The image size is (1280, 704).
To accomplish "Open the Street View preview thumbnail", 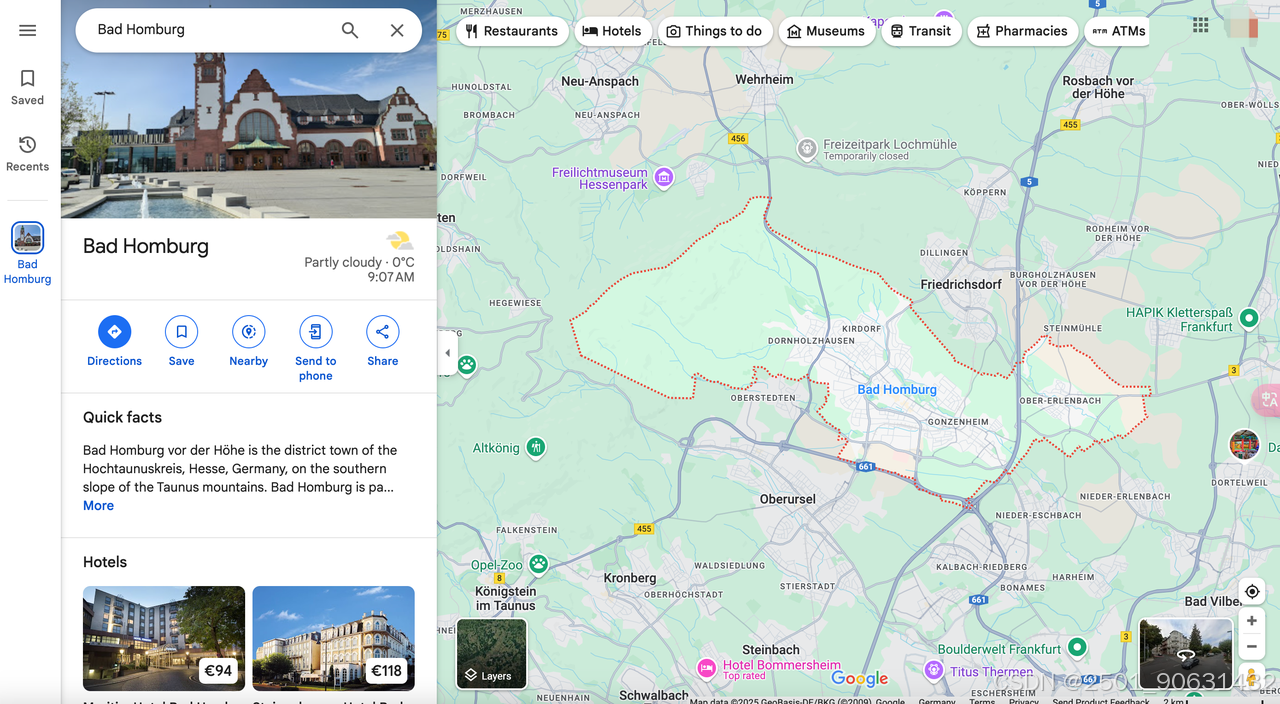I will pos(1186,654).
